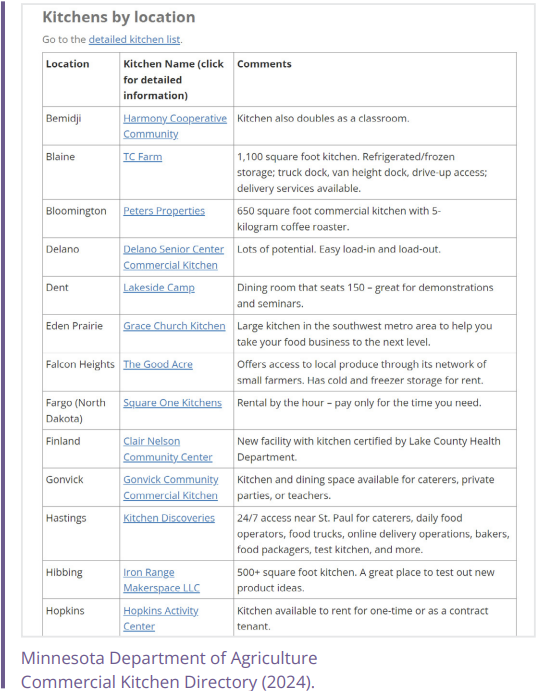
Task: Open Hopkins Activity Center link
Action: pos(161,618)
